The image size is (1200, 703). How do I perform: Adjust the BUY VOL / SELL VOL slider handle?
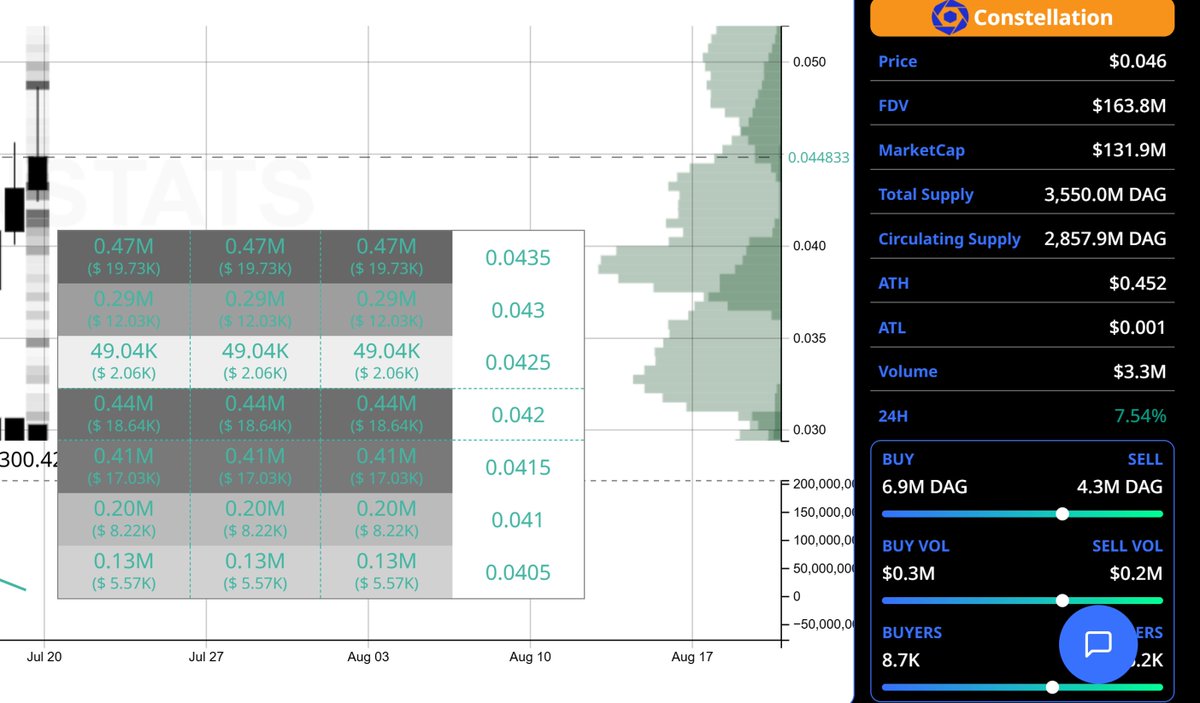pos(1062,601)
